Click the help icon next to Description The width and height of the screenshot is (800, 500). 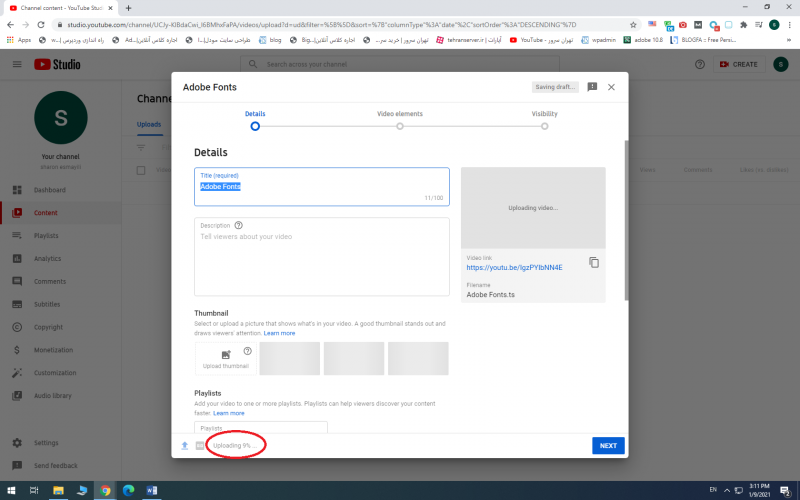coord(238,226)
